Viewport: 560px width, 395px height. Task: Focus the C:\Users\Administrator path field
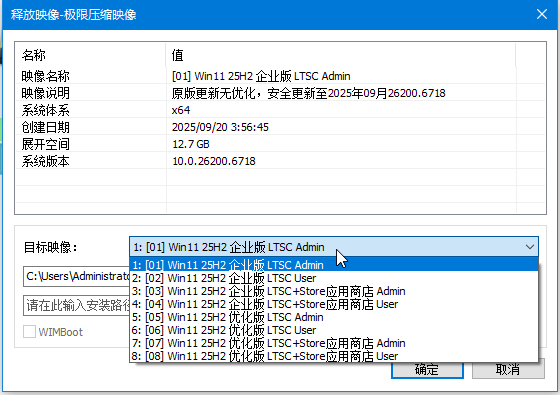coord(76,276)
